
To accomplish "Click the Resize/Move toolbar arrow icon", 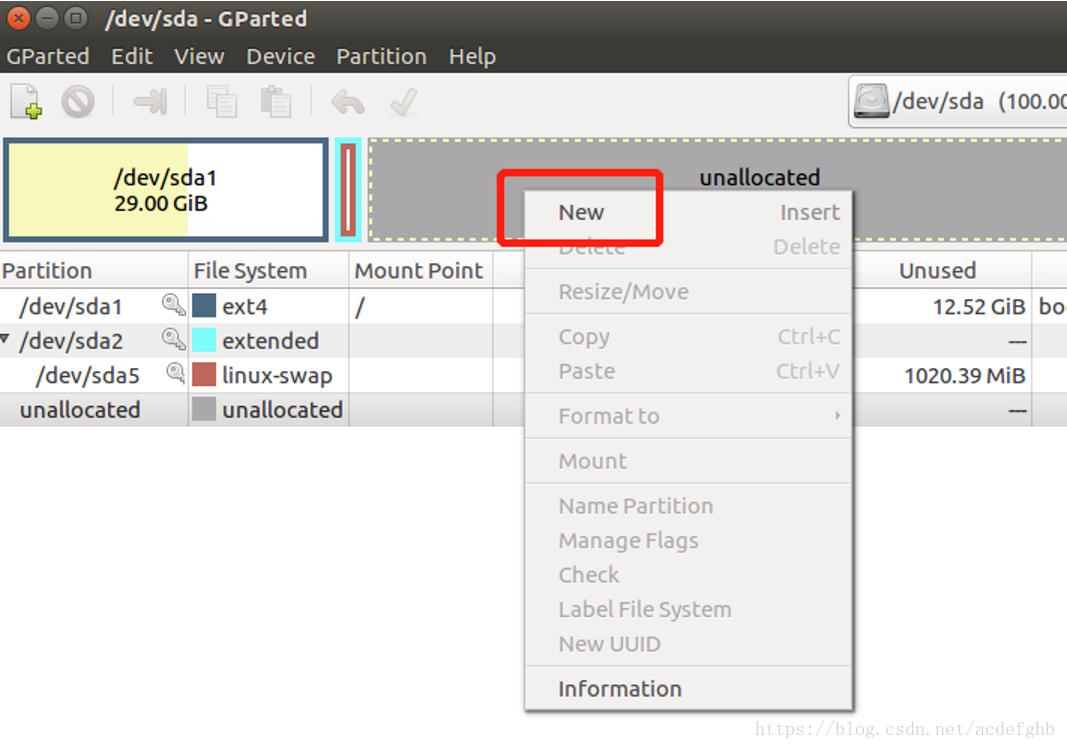I will (150, 102).
